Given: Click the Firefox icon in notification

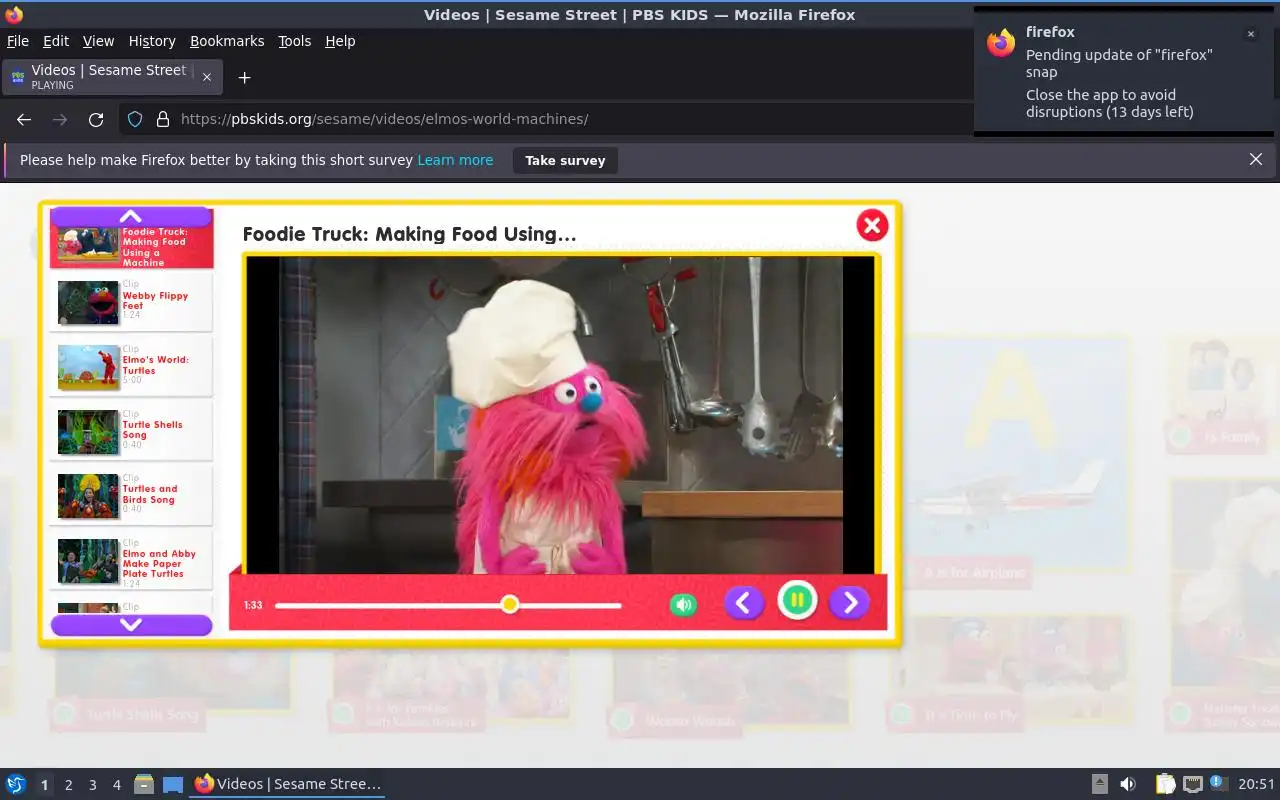Looking at the screenshot, I should tap(1001, 43).
